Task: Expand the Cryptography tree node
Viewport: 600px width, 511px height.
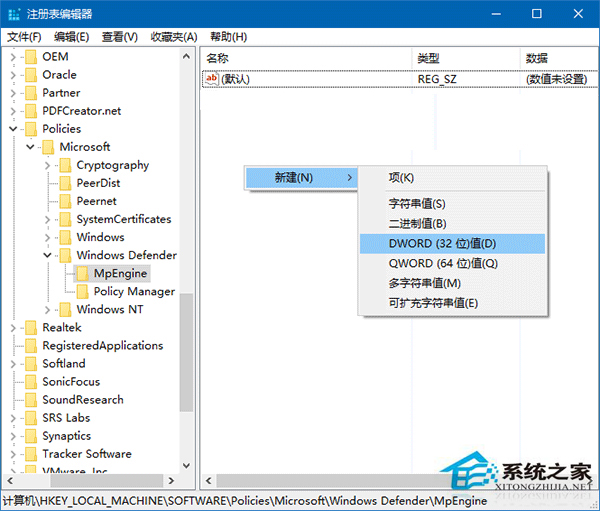Action: (47, 165)
